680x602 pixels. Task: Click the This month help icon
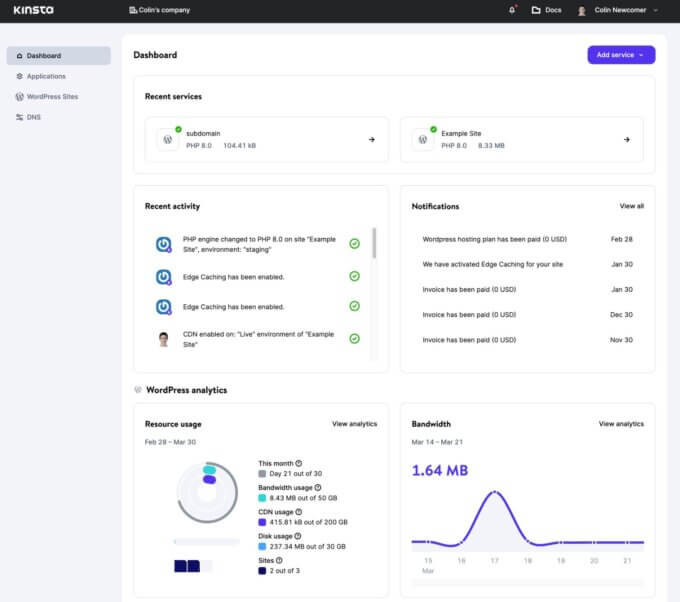299,463
